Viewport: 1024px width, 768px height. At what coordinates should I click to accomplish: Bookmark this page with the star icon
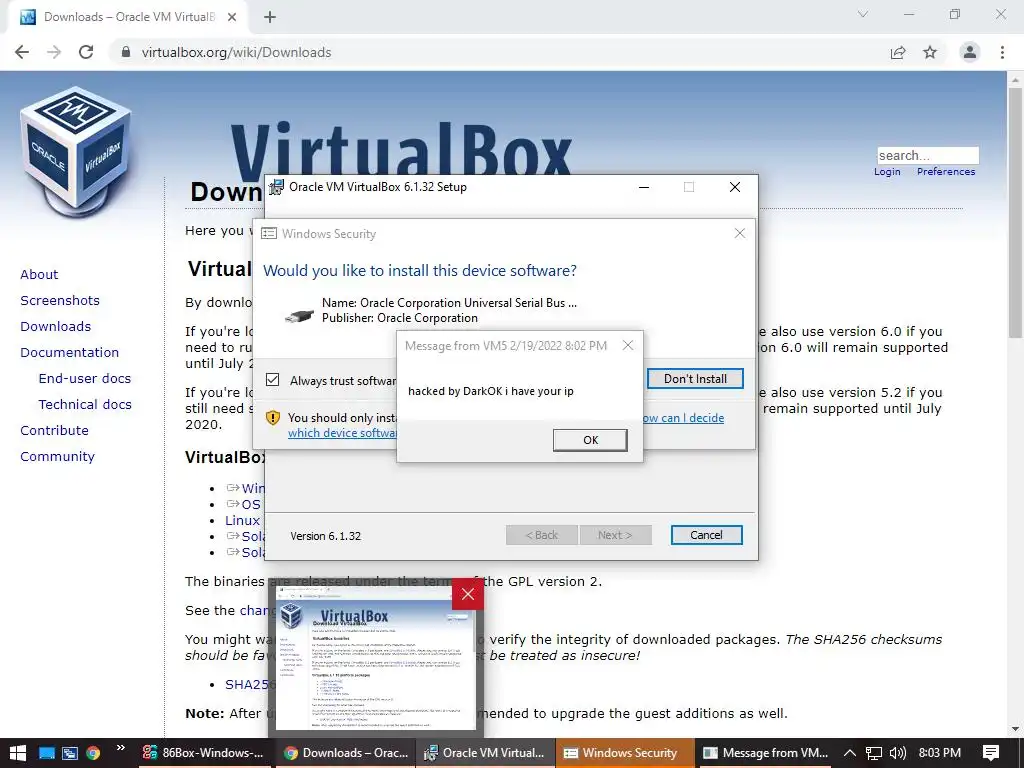pos(930,52)
